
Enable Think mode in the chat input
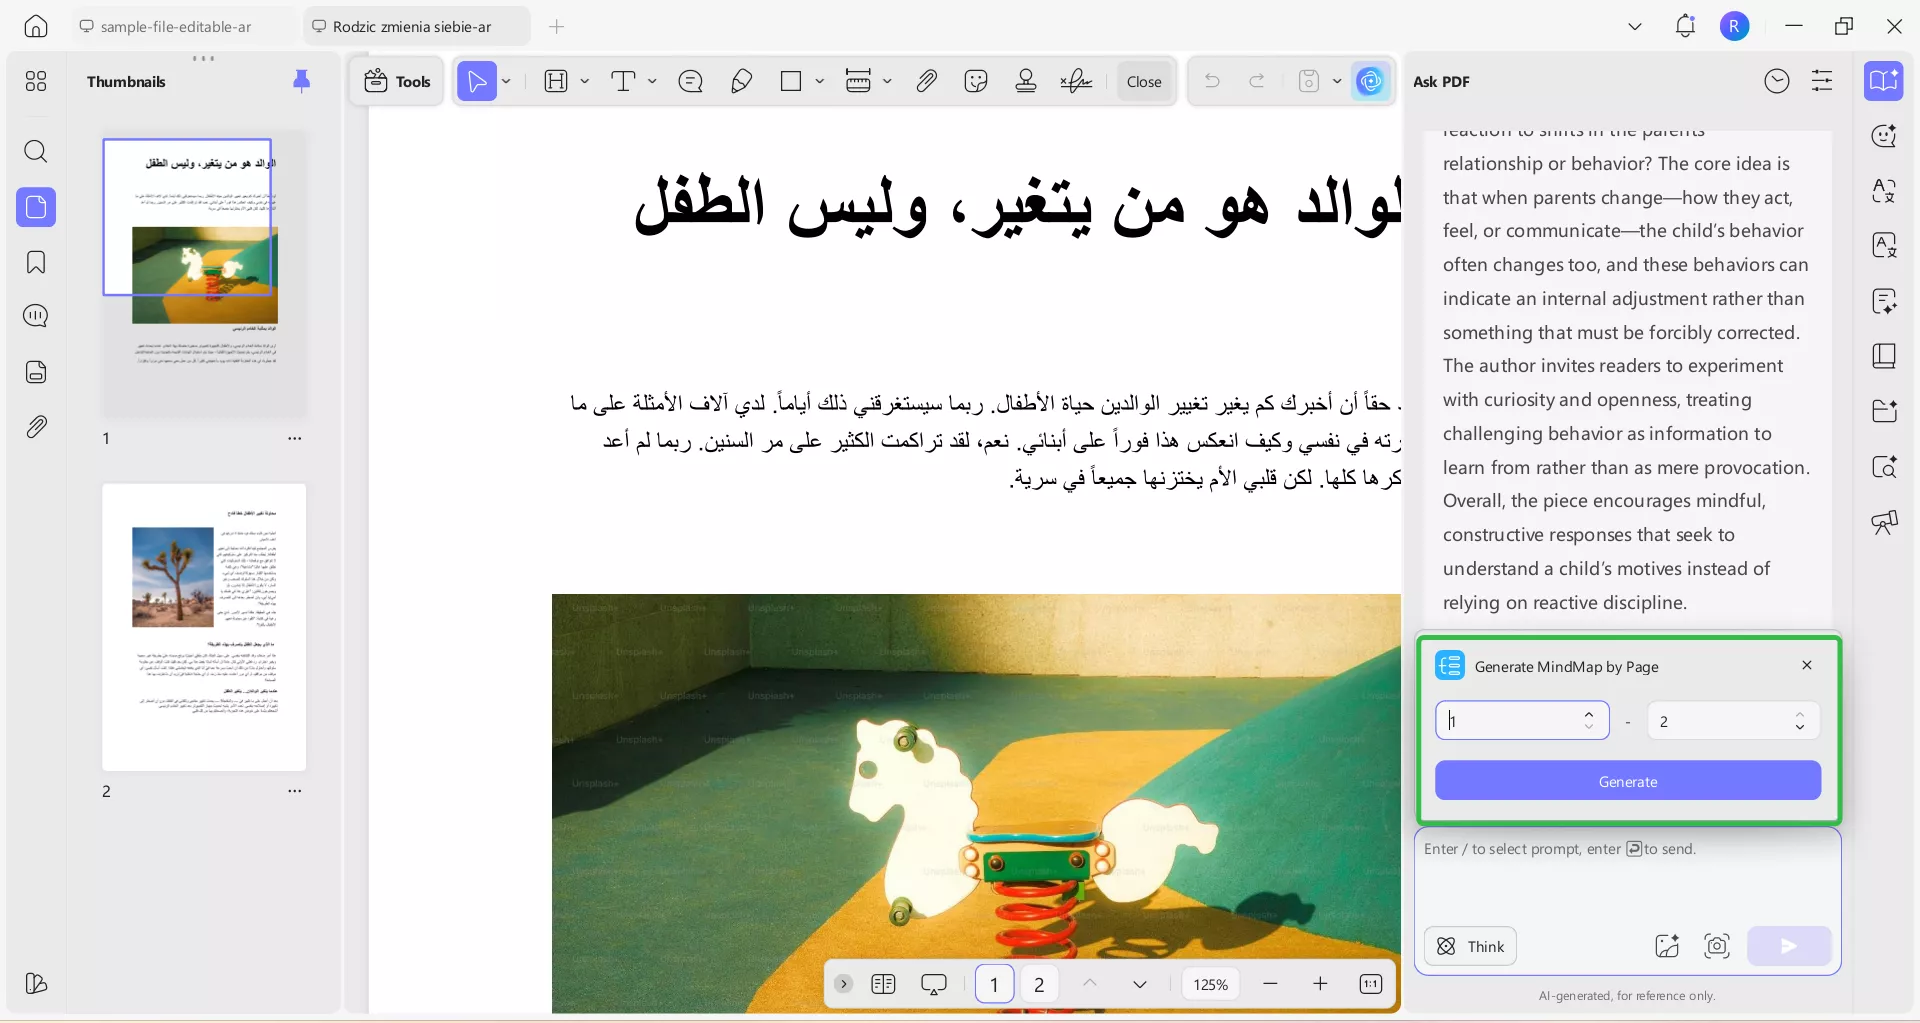pyautogui.click(x=1469, y=946)
